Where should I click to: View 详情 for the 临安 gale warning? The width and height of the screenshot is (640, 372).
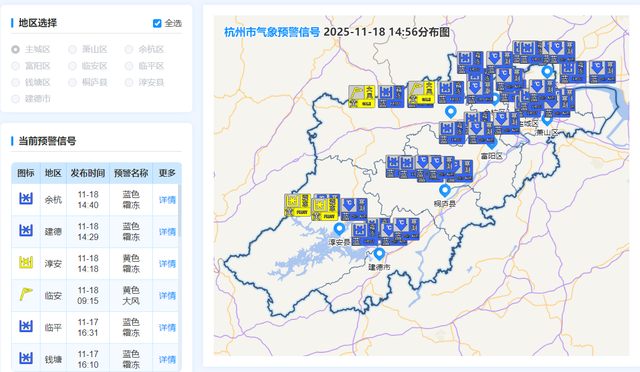coord(167,295)
